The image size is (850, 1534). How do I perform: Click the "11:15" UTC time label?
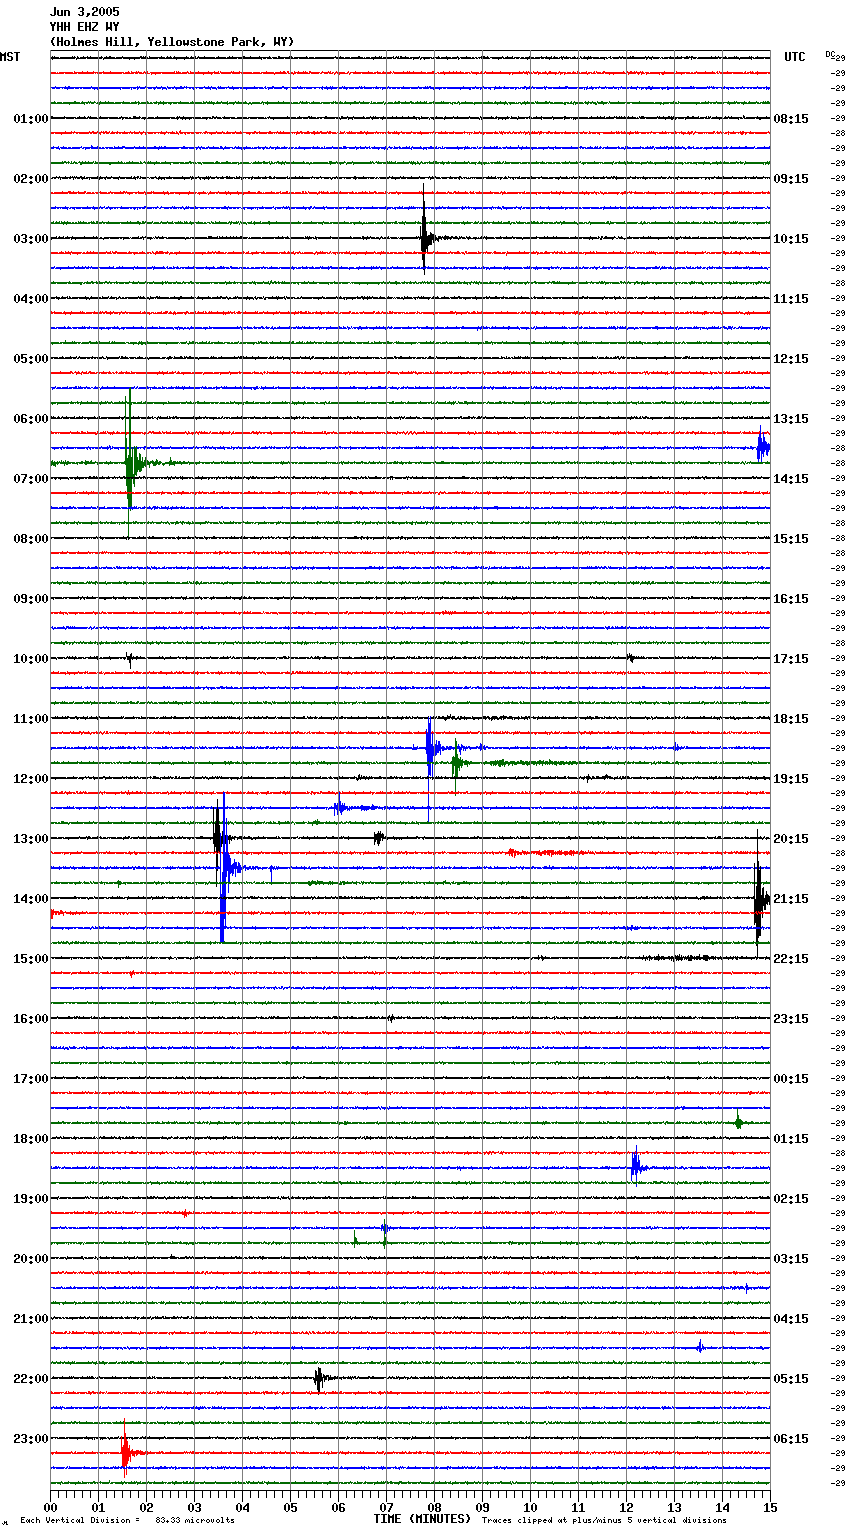pos(791,299)
